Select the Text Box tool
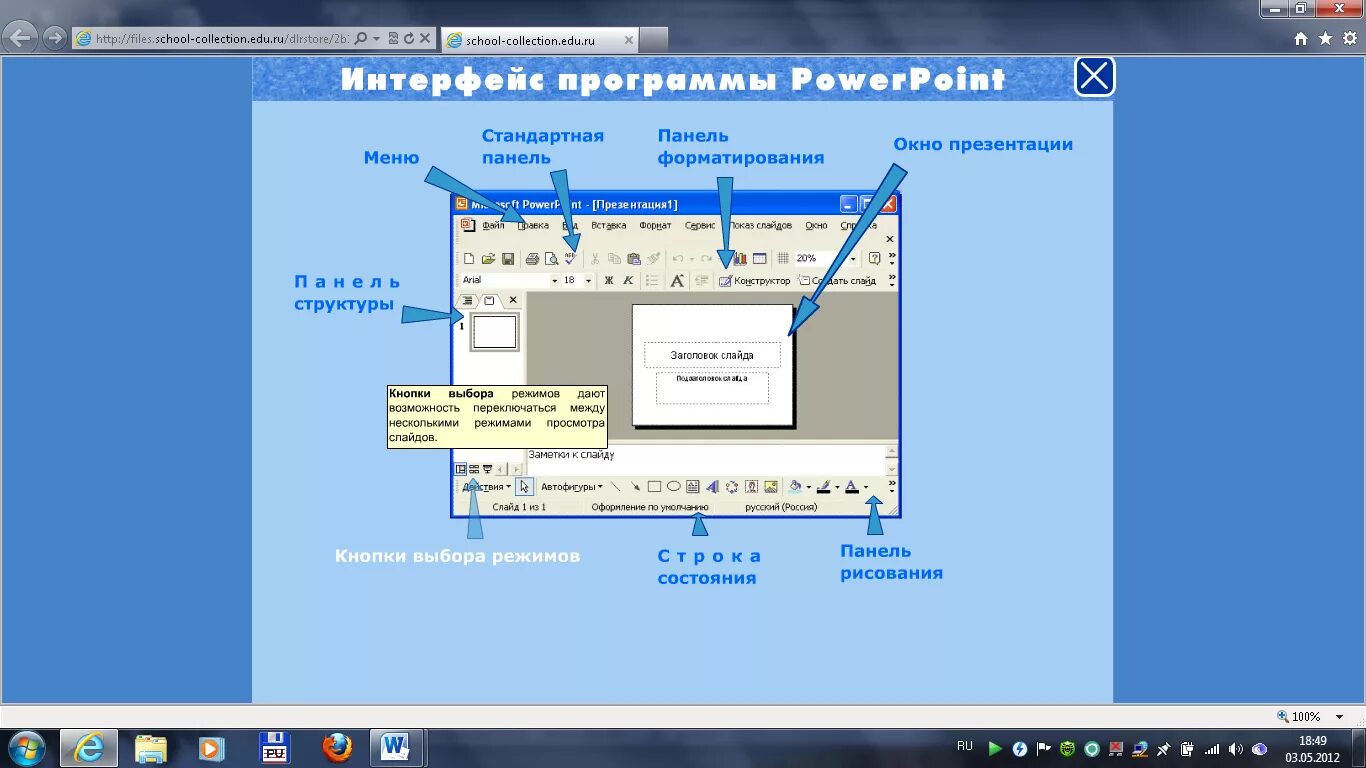This screenshot has height=768, width=1366. (693, 487)
